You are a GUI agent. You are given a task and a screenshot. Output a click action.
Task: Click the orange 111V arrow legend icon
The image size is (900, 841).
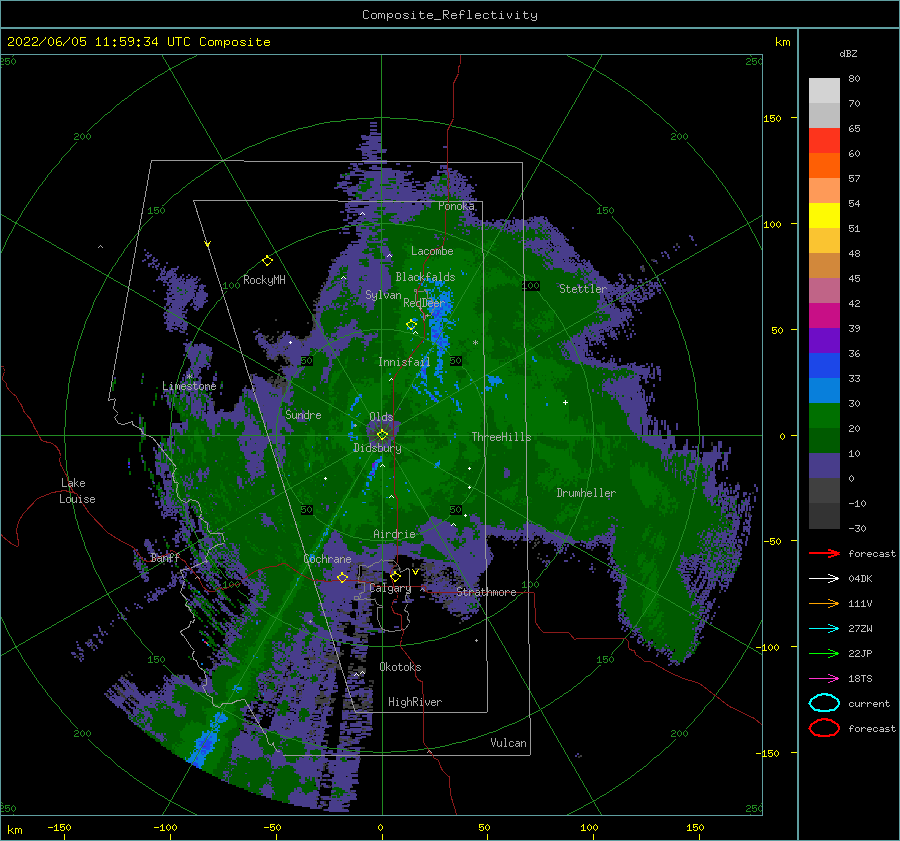click(x=824, y=603)
